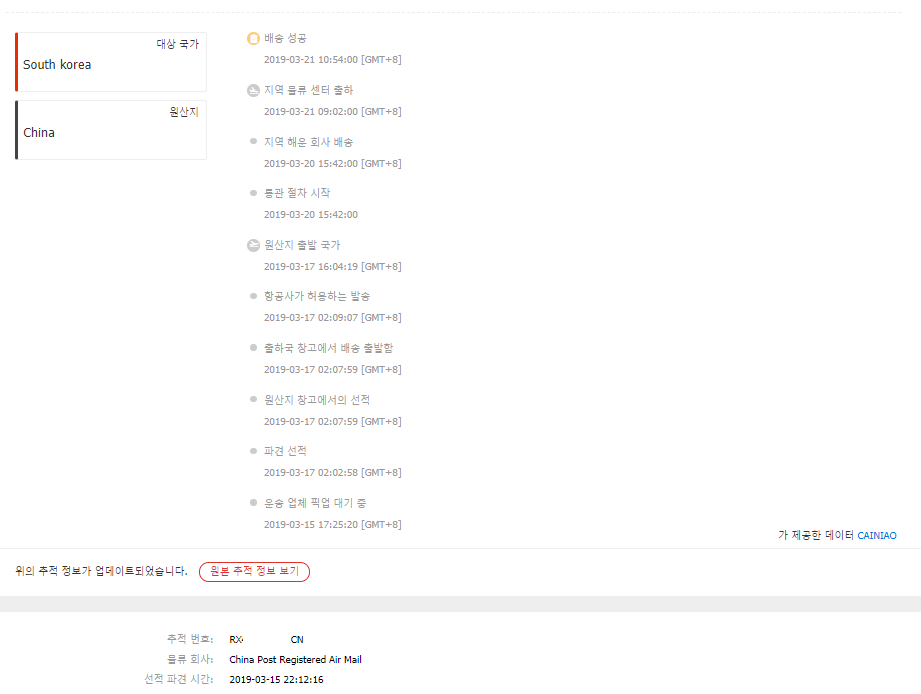
Task: Open the CAINIAO data provider link
Action: 876,535
